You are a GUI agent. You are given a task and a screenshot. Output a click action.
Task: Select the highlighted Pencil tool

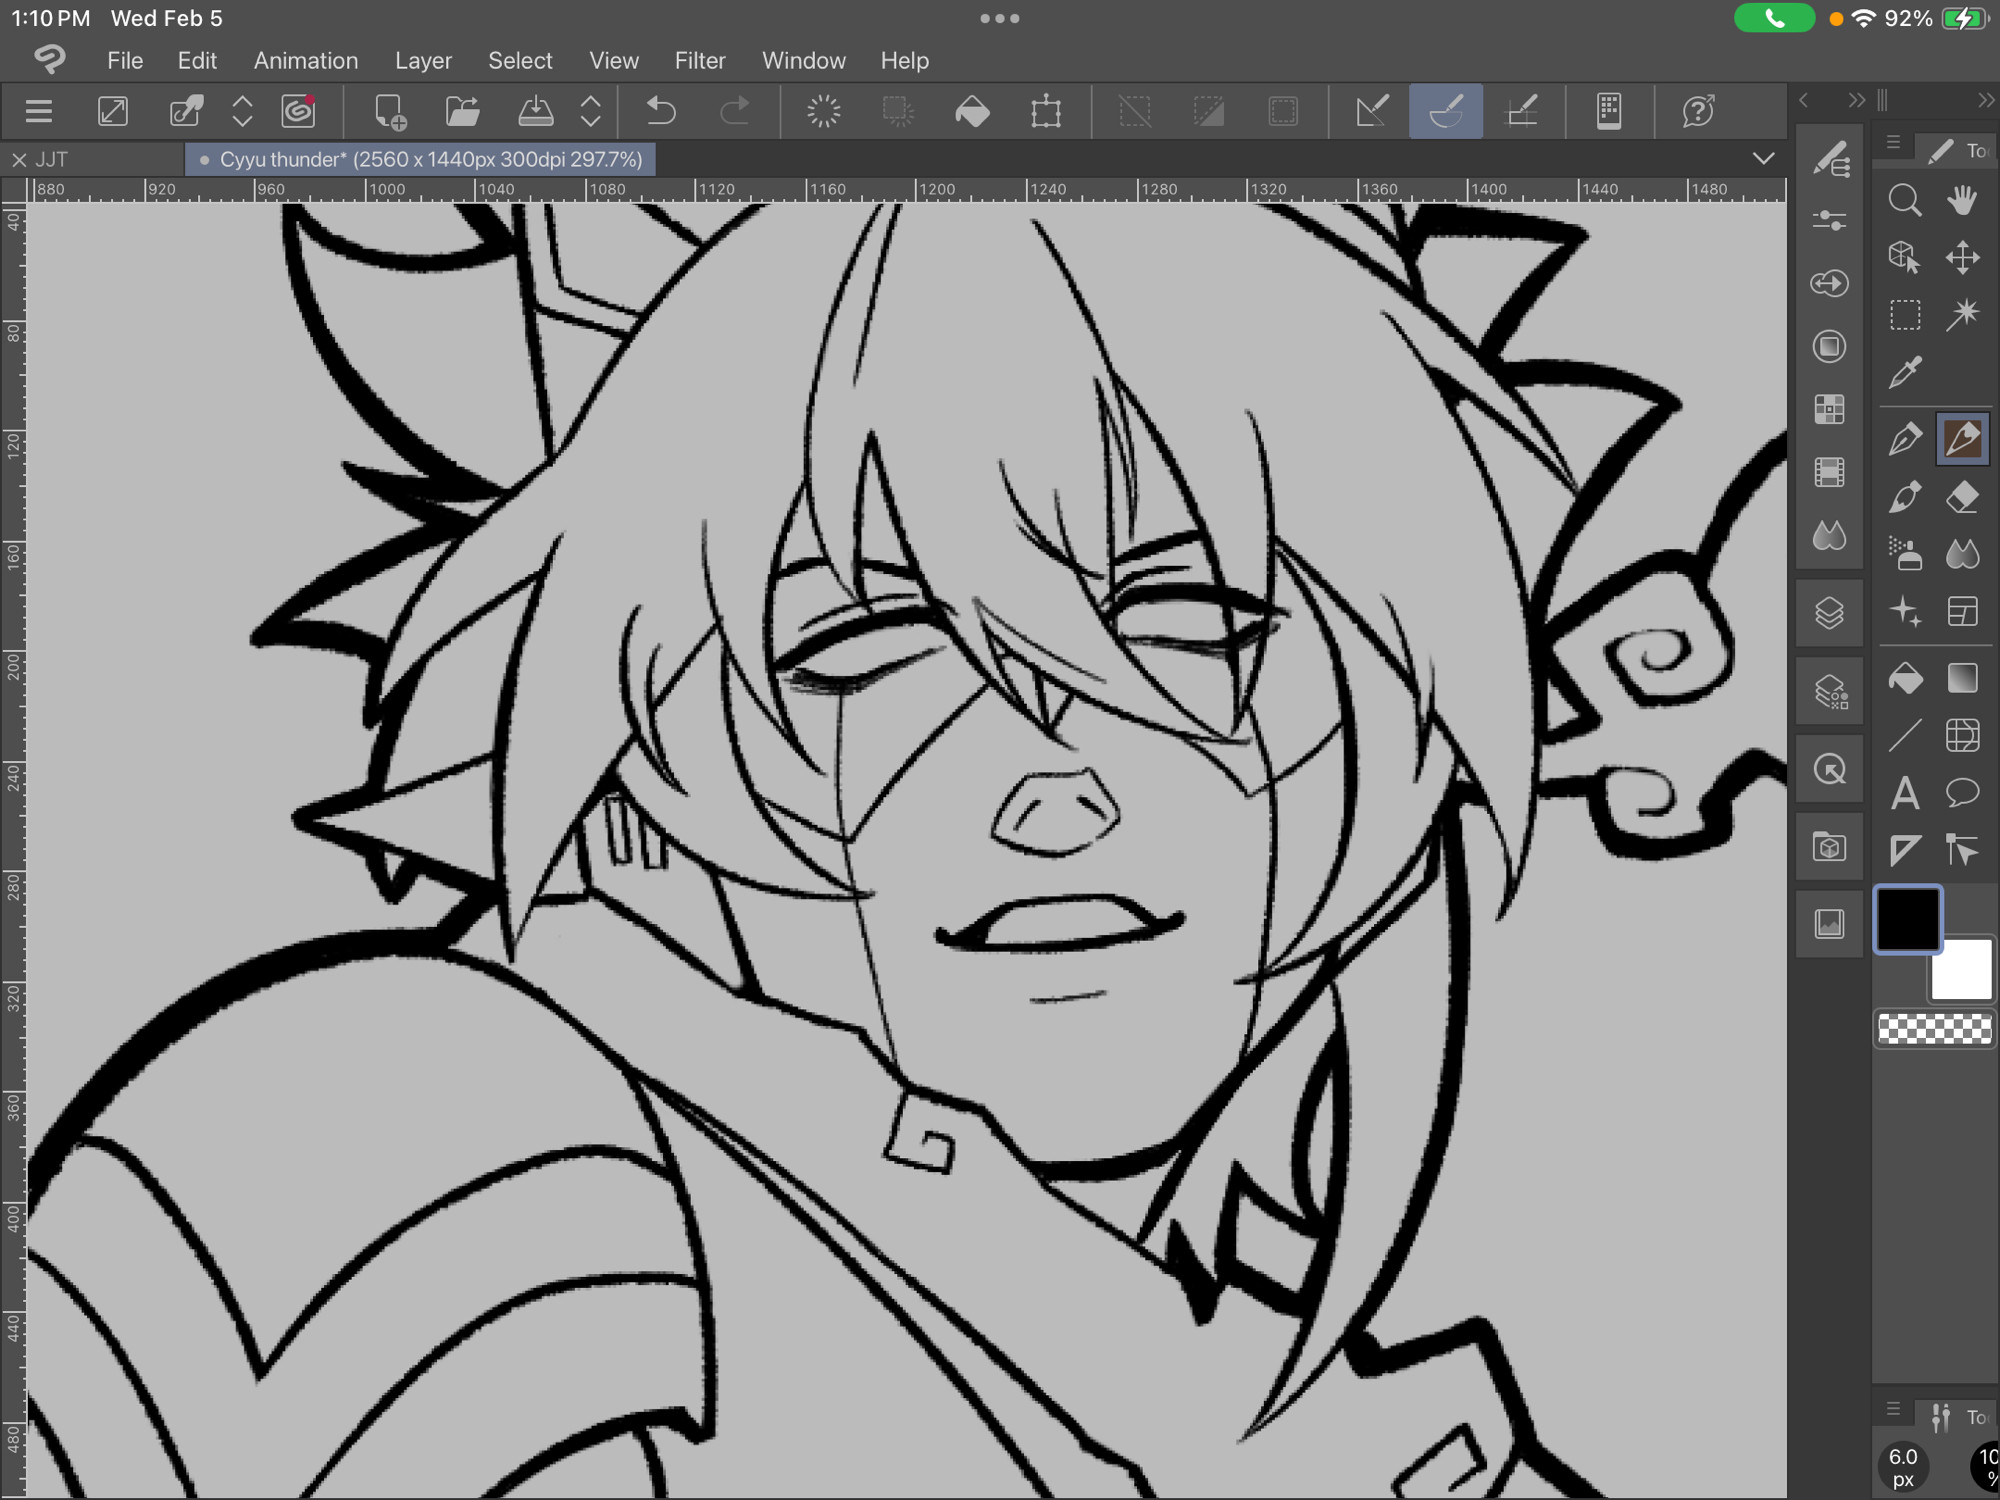click(x=1962, y=439)
